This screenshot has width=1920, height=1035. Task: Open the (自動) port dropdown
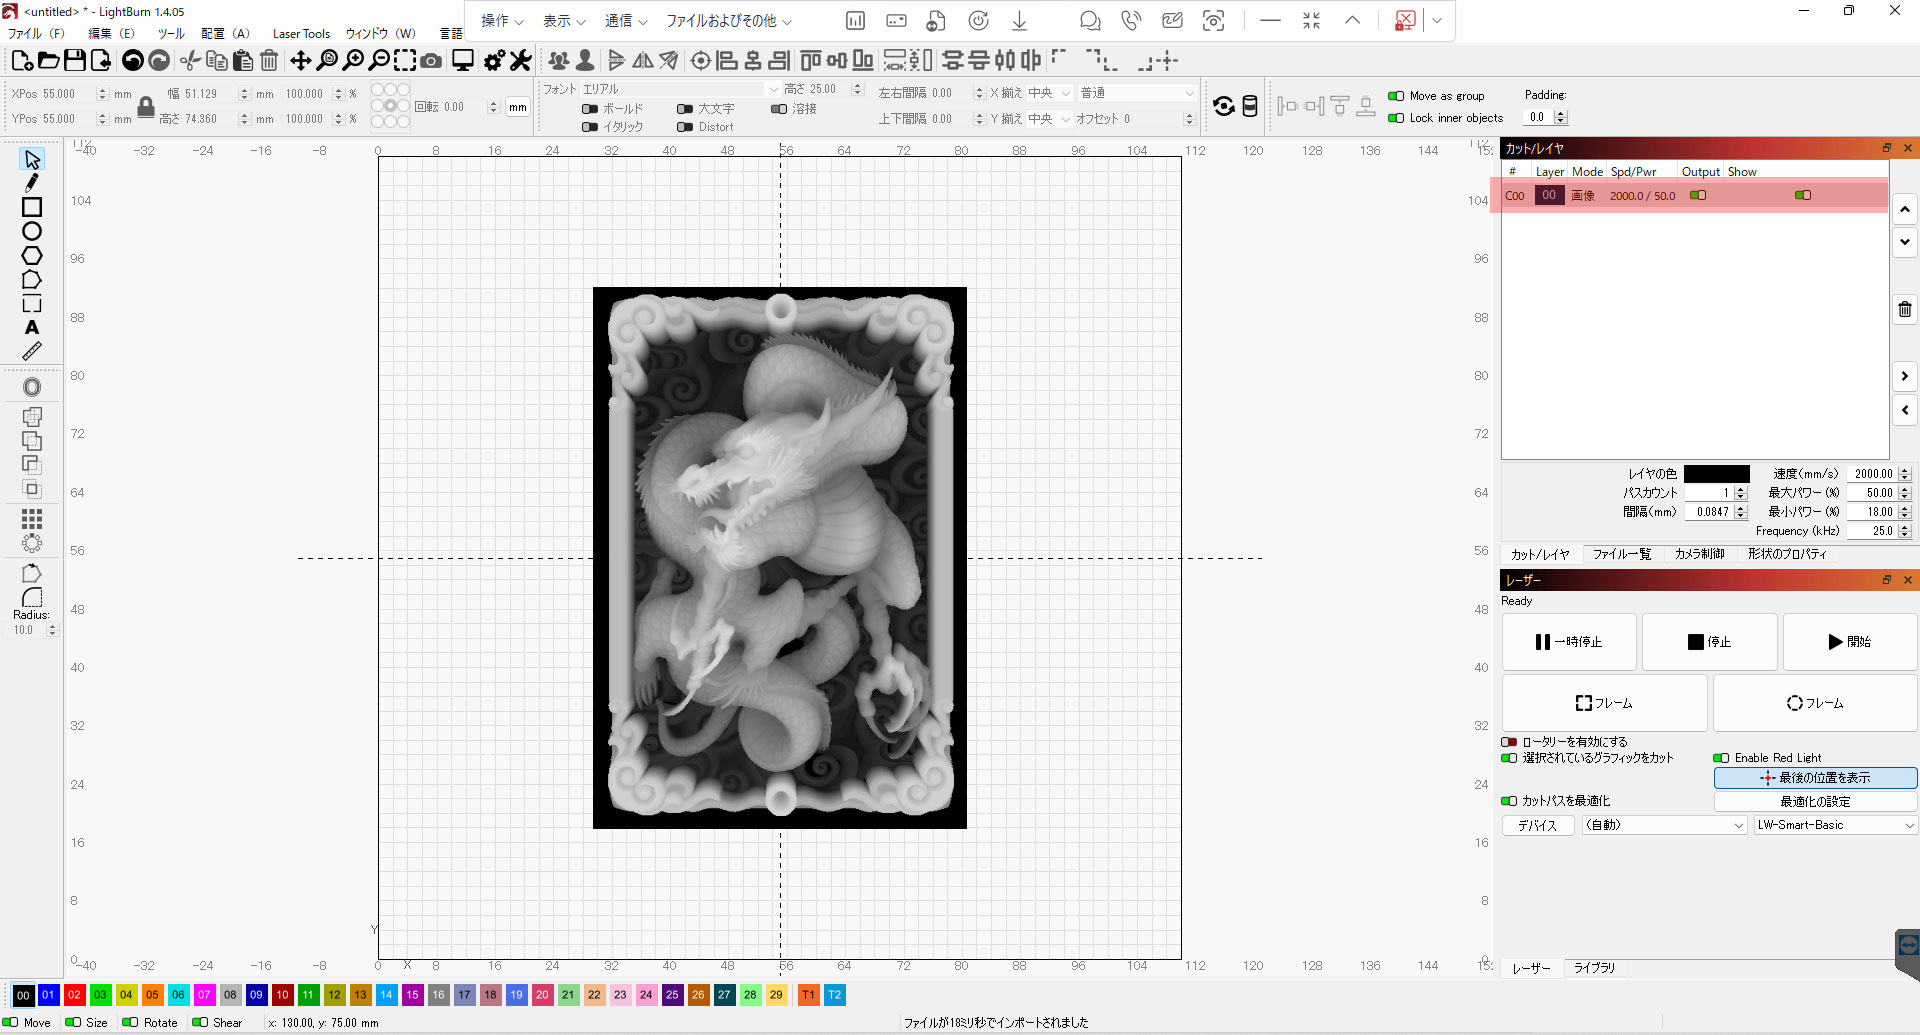click(x=1664, y=825)
